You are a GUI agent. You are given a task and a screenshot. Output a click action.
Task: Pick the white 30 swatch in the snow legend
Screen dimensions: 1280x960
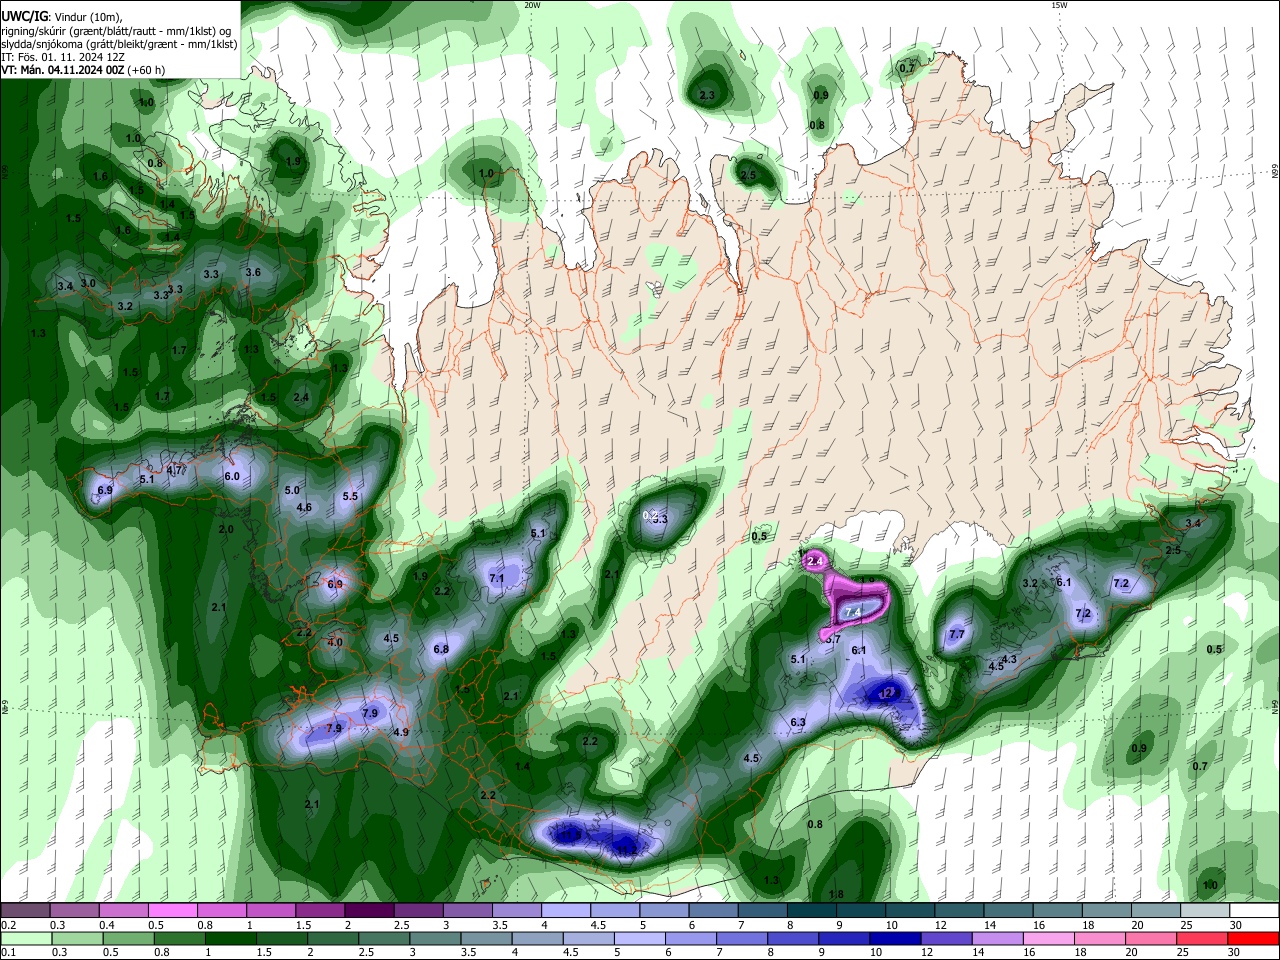(1254, 911)
